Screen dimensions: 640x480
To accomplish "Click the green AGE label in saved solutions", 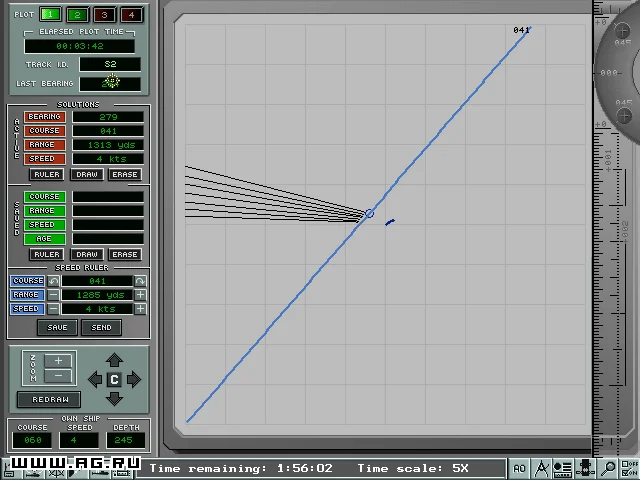I will 44,239.
